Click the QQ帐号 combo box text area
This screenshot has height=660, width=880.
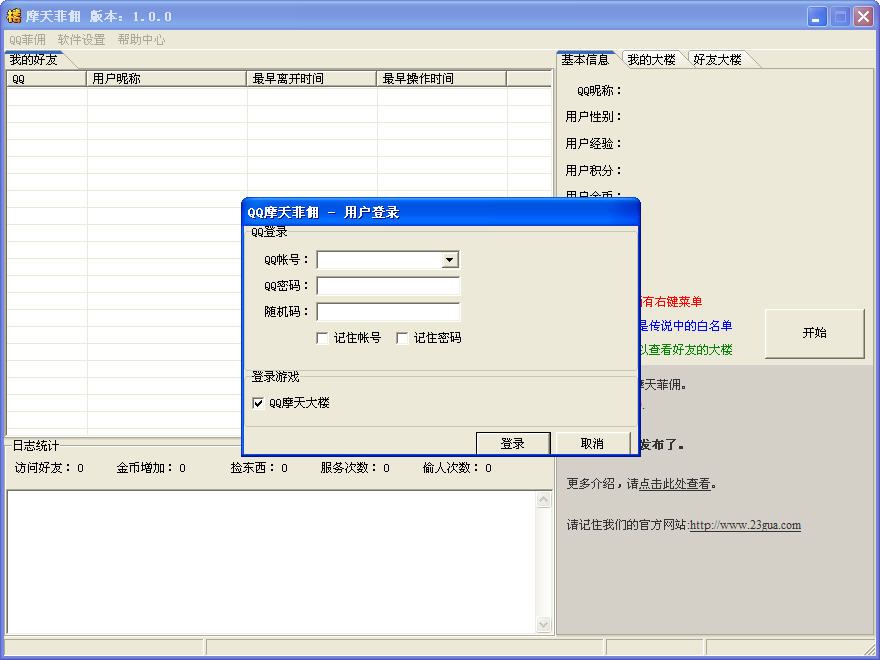[x=380, y=260]
